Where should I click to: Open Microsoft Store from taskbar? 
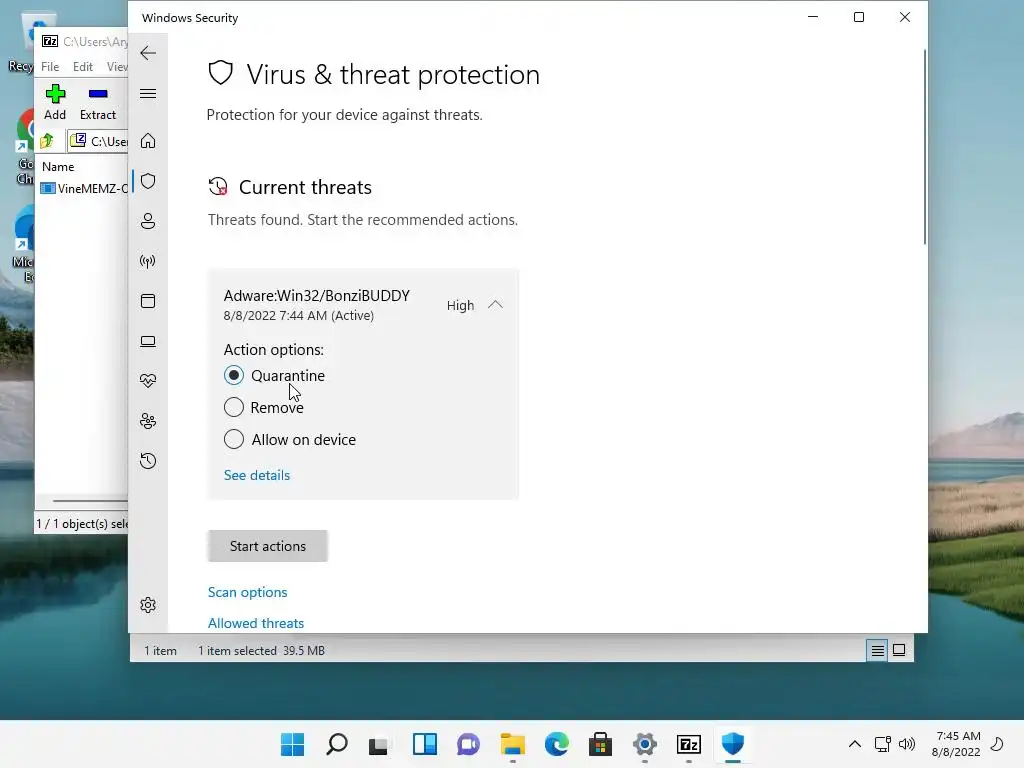point(600,744)
